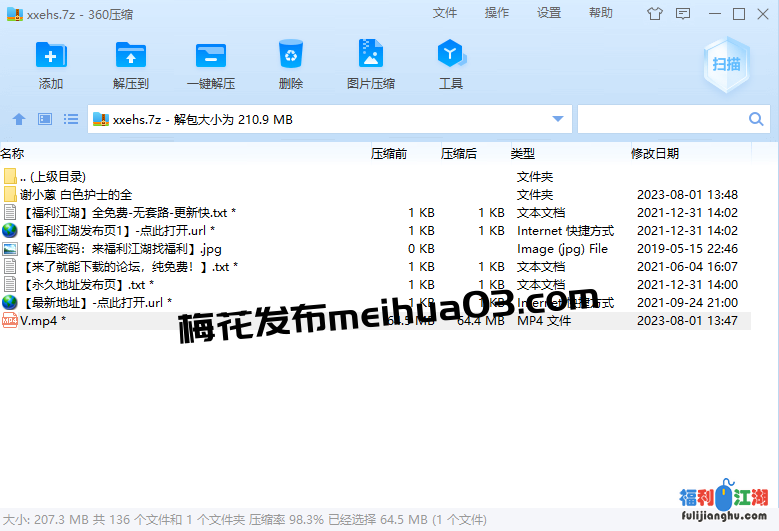Select file 【来了就能下载的论坛，纯免费！】.txt
779x531 pixels.
(x=131, y=267)
